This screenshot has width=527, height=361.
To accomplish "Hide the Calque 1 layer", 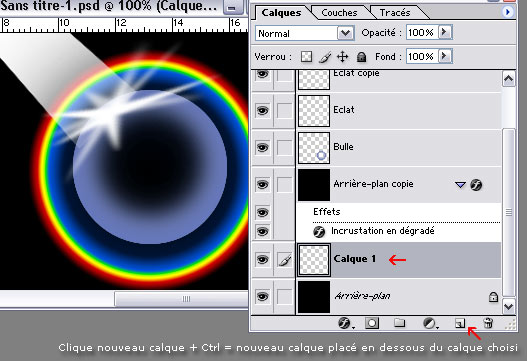I will click(262, 259).
